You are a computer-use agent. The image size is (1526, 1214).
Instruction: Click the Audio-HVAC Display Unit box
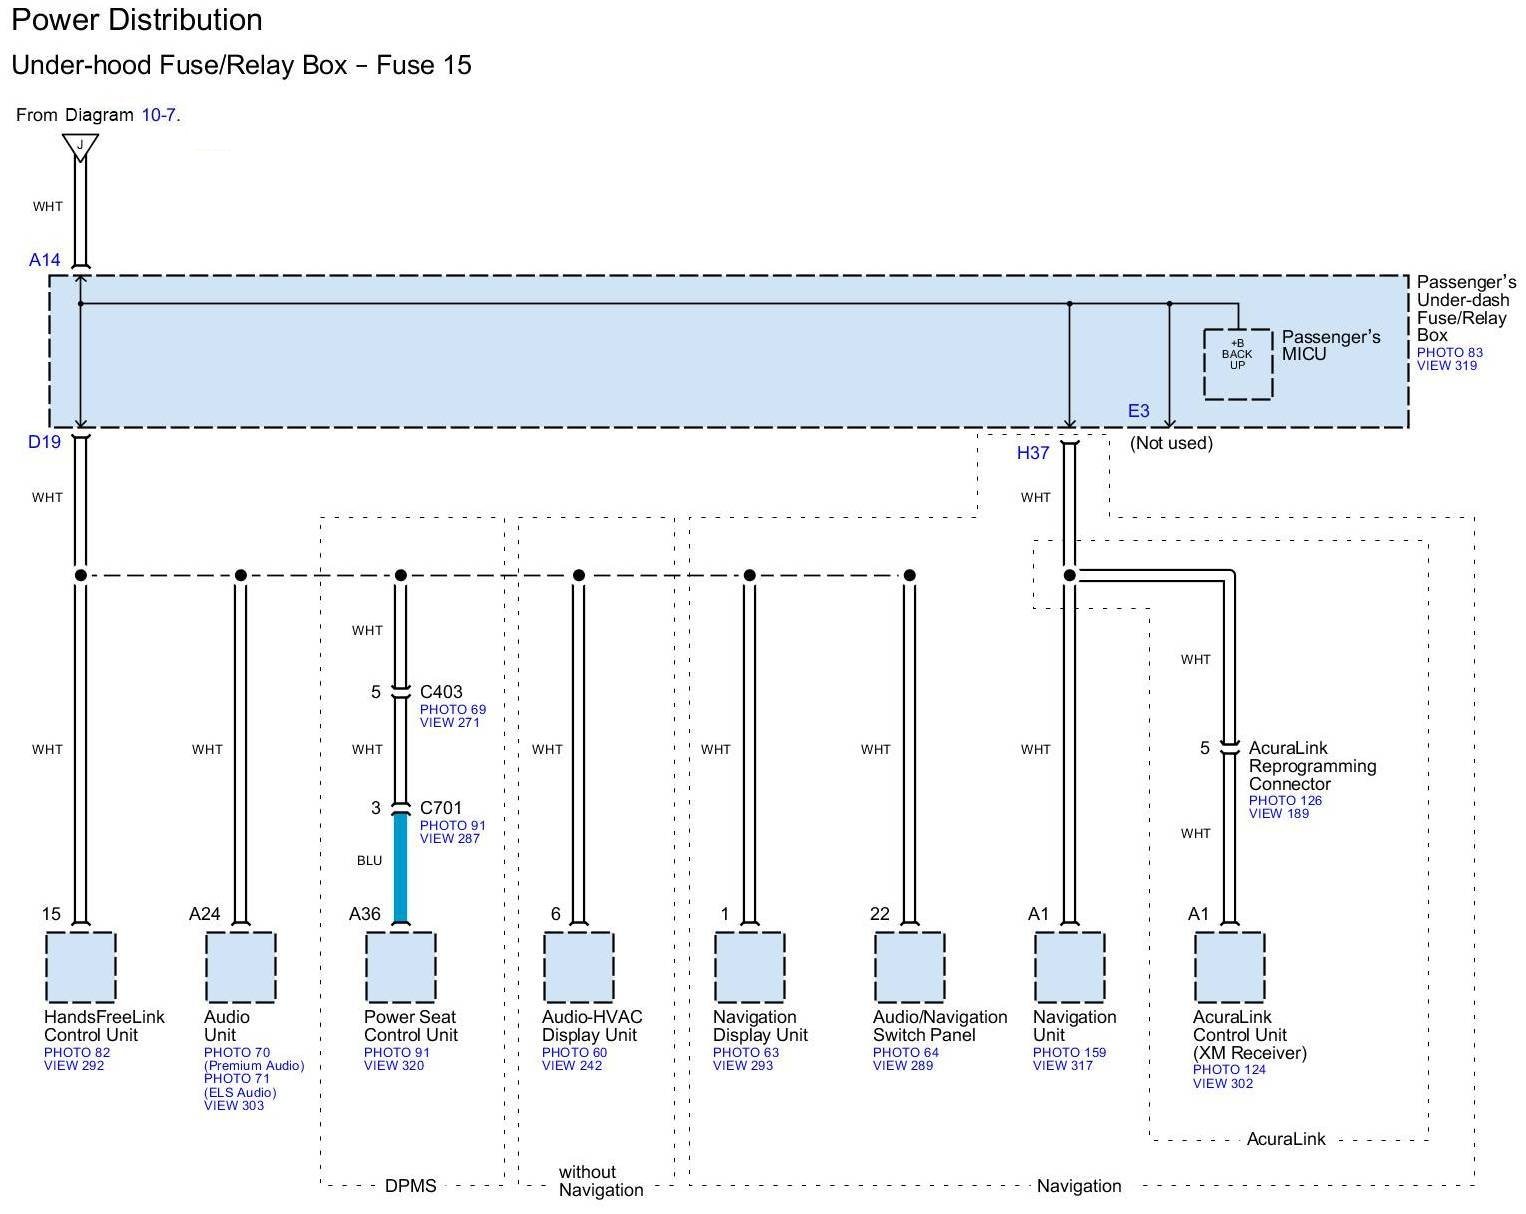(x=578, y=967)
